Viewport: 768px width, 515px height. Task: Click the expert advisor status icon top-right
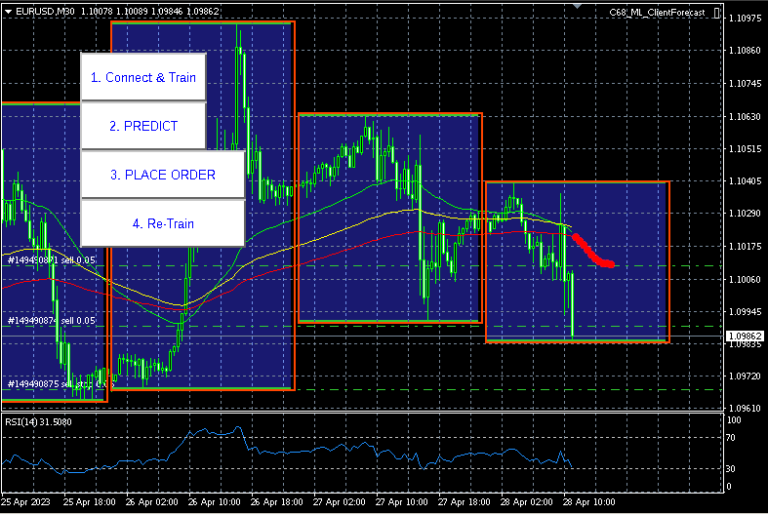click(714, 12)
